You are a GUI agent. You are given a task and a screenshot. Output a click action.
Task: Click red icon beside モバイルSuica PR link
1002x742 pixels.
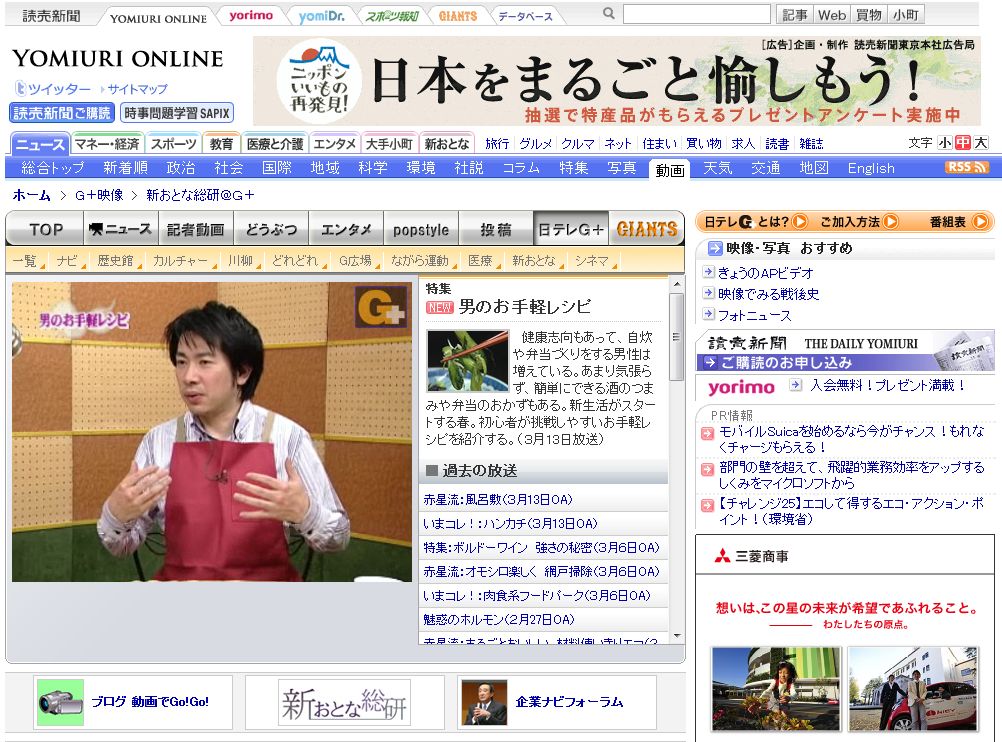click(x=707, y=434)
